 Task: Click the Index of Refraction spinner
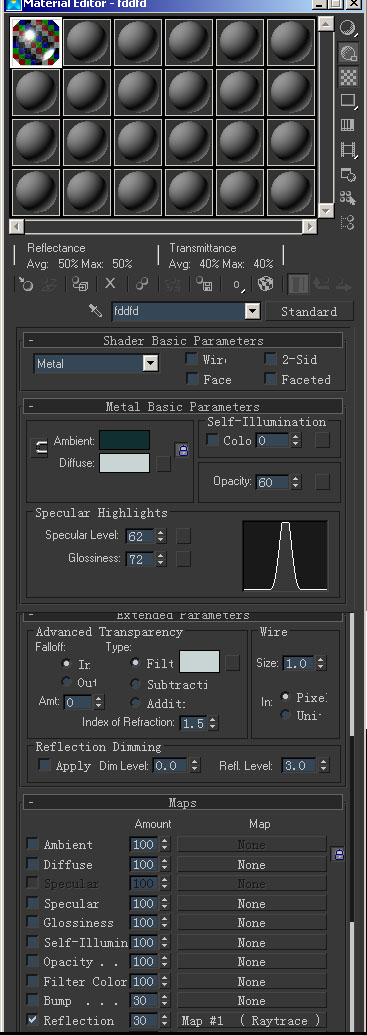[213, 723]
